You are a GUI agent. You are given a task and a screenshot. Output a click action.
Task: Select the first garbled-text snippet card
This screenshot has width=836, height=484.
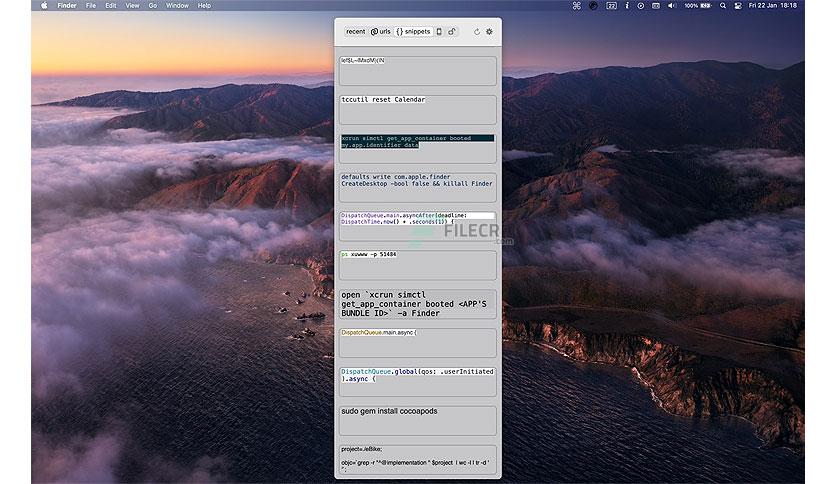point(417,70)
